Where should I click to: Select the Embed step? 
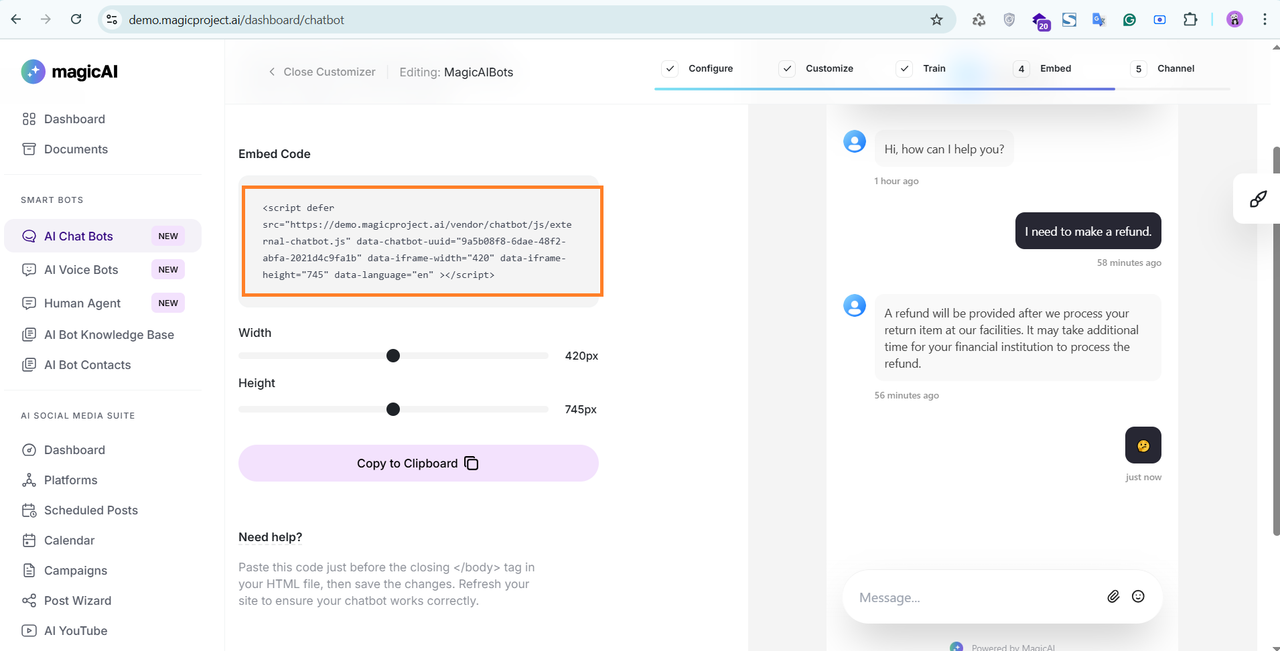pos(1042,68)
